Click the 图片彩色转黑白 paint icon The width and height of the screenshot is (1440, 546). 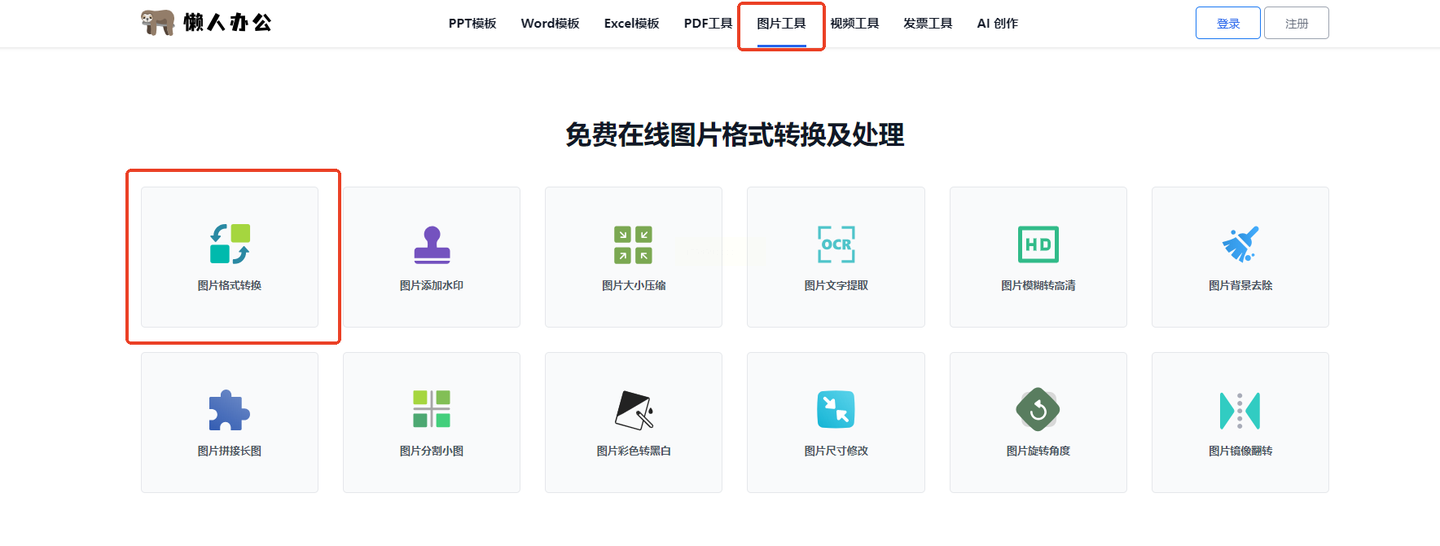[x=633, y=410]
